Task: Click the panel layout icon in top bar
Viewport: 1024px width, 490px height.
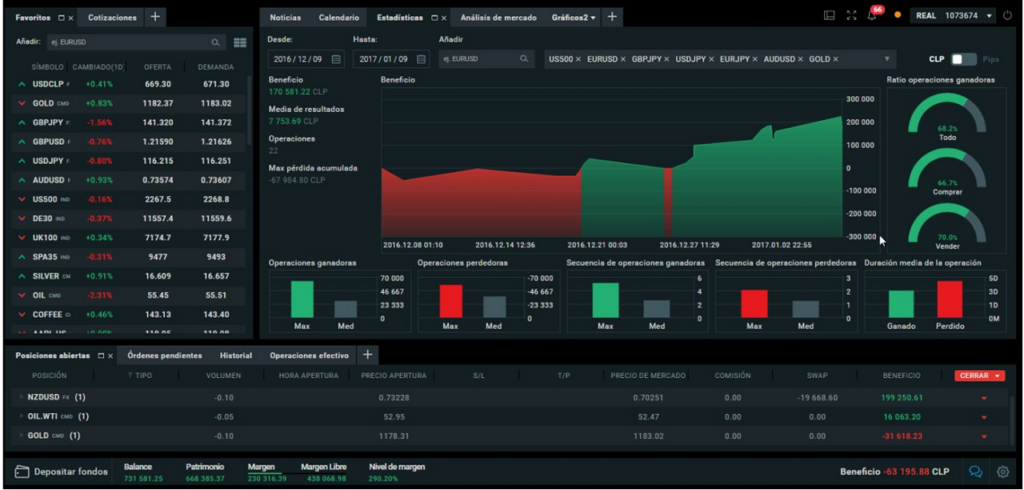Action: (x=829, y=16)
